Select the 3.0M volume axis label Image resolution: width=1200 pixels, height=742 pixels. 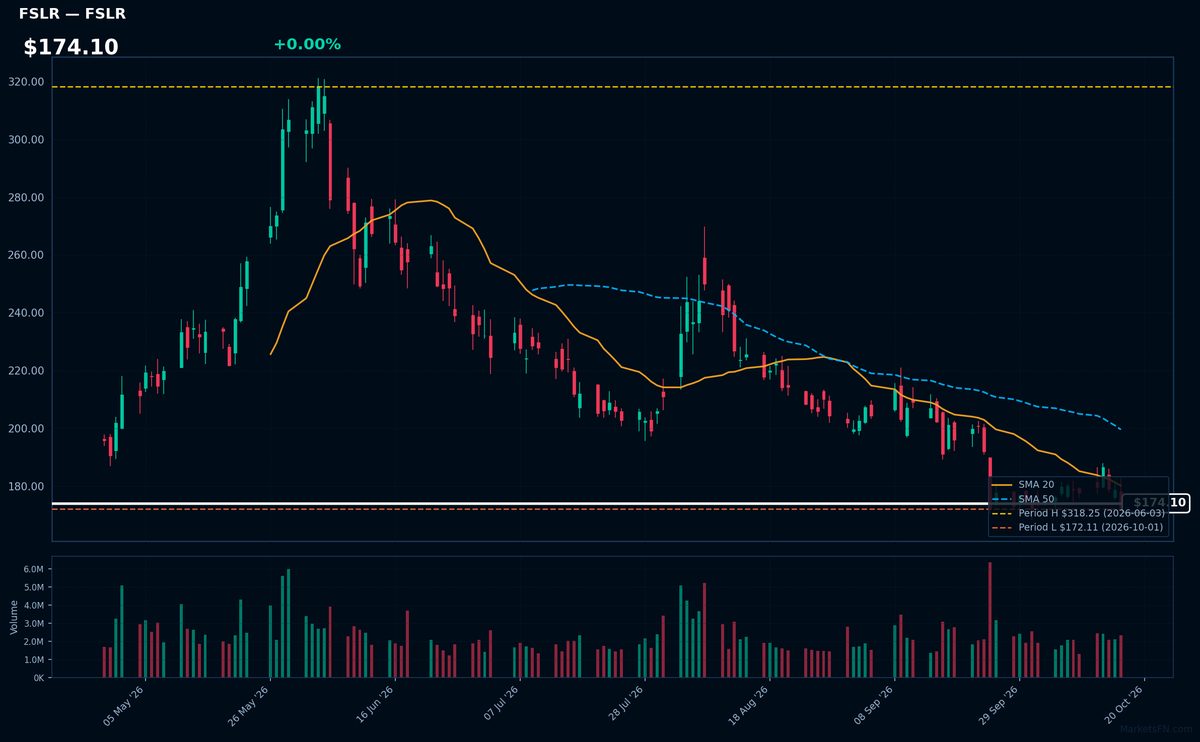33,623
